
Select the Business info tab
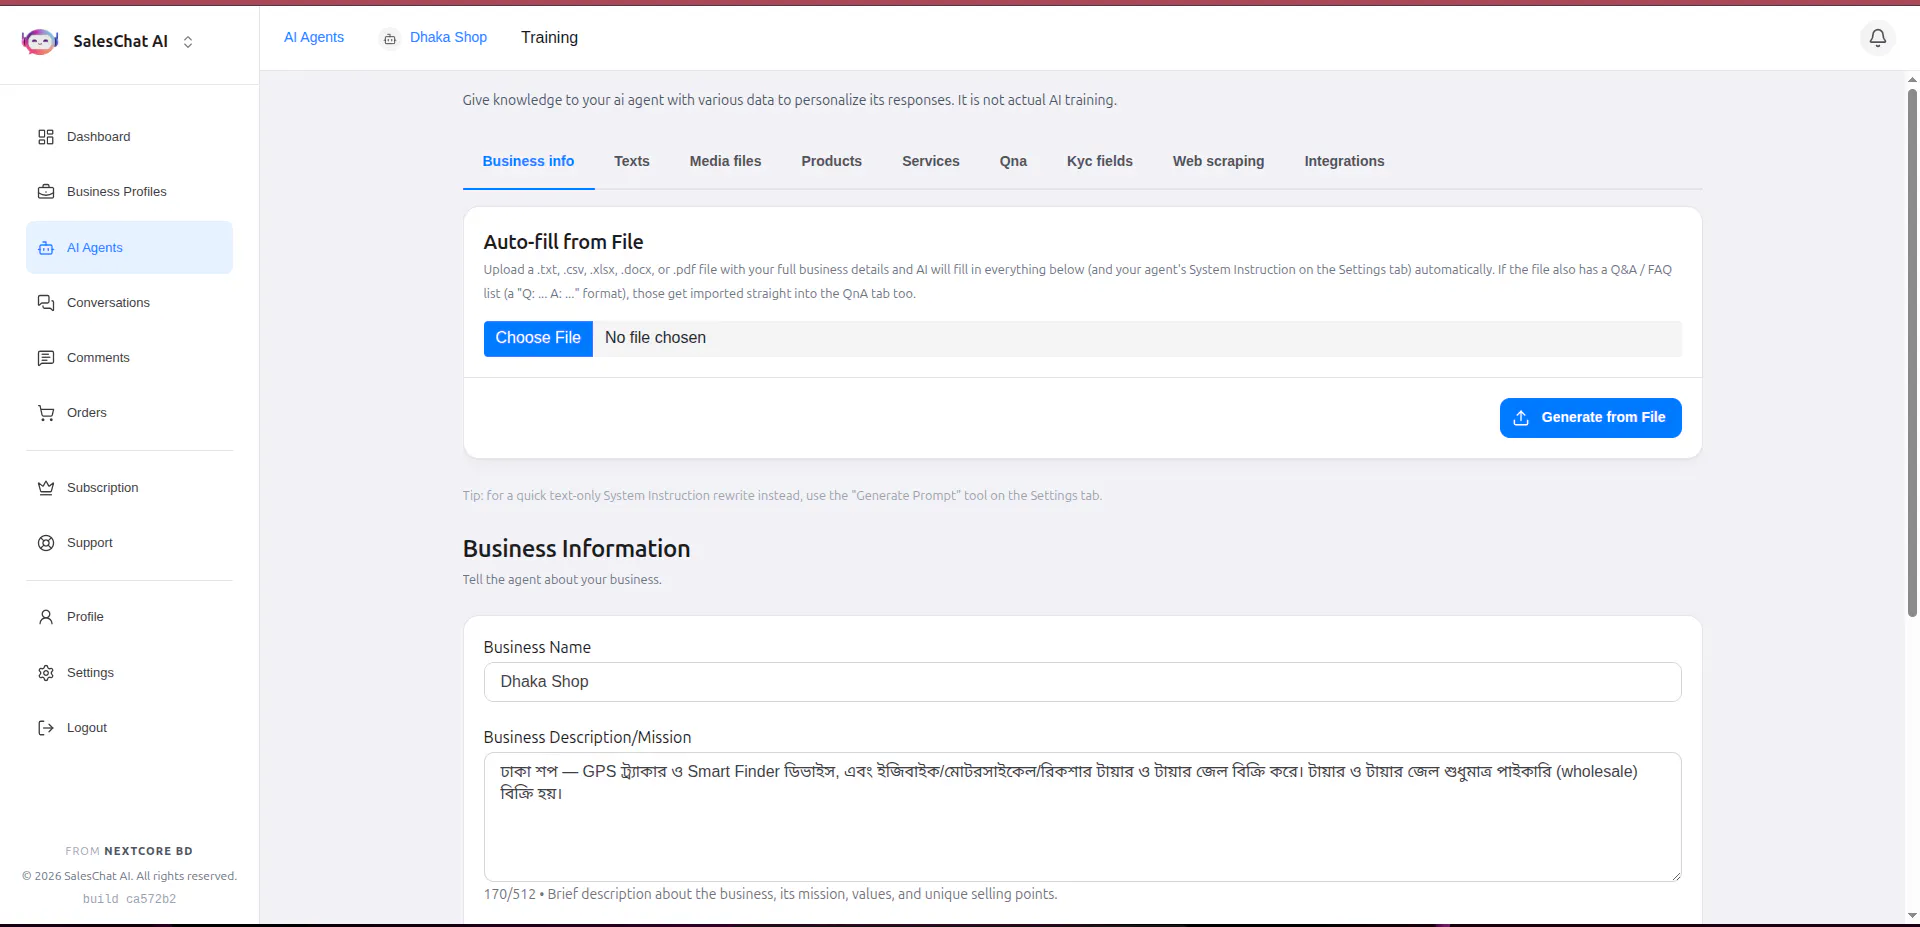tap(528, 161)
